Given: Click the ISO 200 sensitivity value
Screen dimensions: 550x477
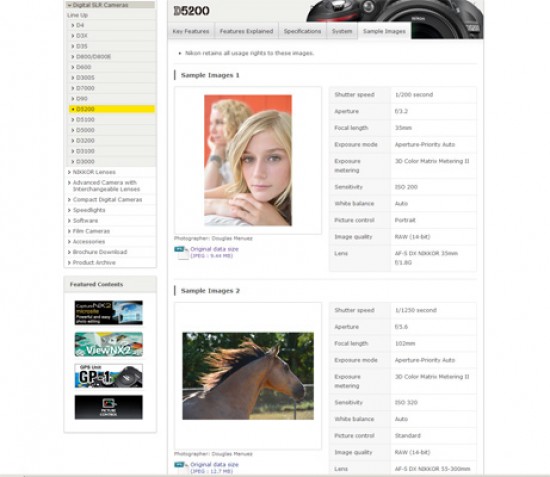Looking at the screenshot, I should pos(406,187).
